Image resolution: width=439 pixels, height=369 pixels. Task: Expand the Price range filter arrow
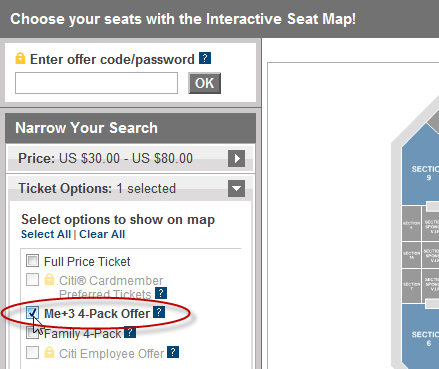(x=236, y=158)
